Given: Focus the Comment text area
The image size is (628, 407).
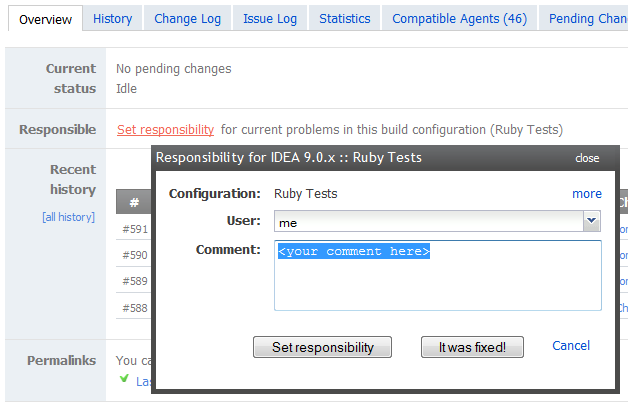Looking at the screenshot, I should (437, 280).
